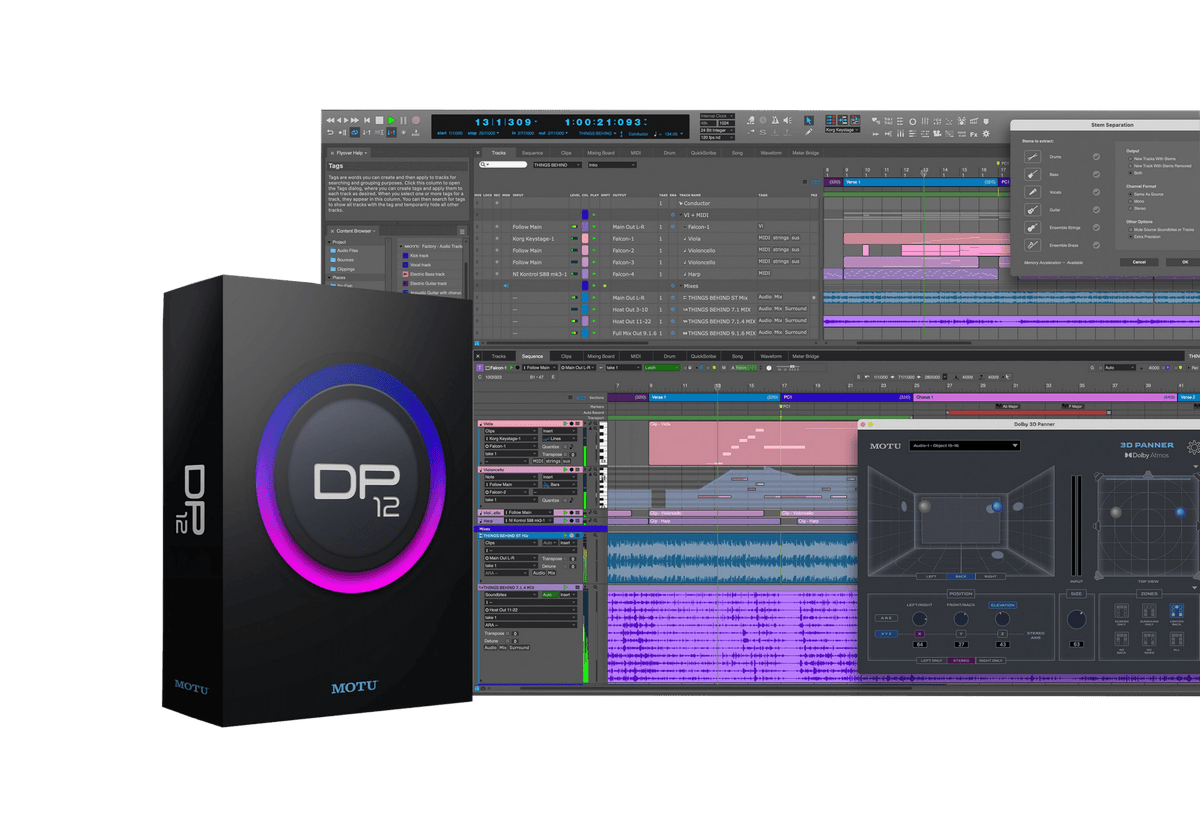
Task: Toggle the Ensemble Brass stem checkmark
Action: [1096, 246]
